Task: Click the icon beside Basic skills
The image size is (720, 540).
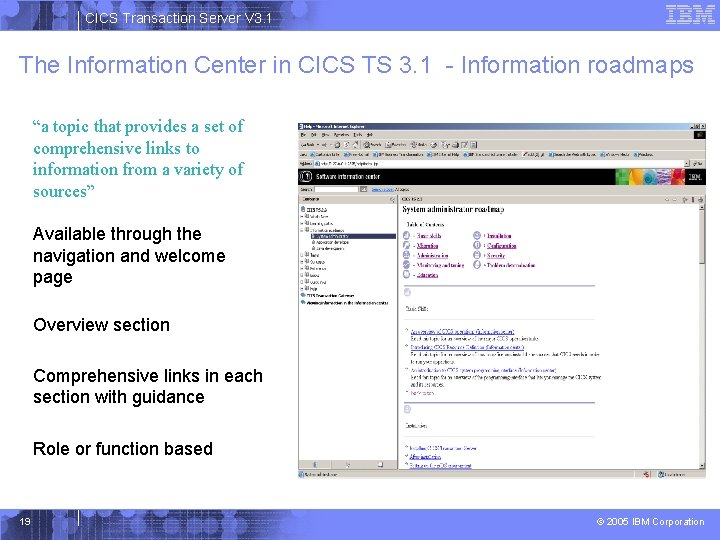Action: 406,236
